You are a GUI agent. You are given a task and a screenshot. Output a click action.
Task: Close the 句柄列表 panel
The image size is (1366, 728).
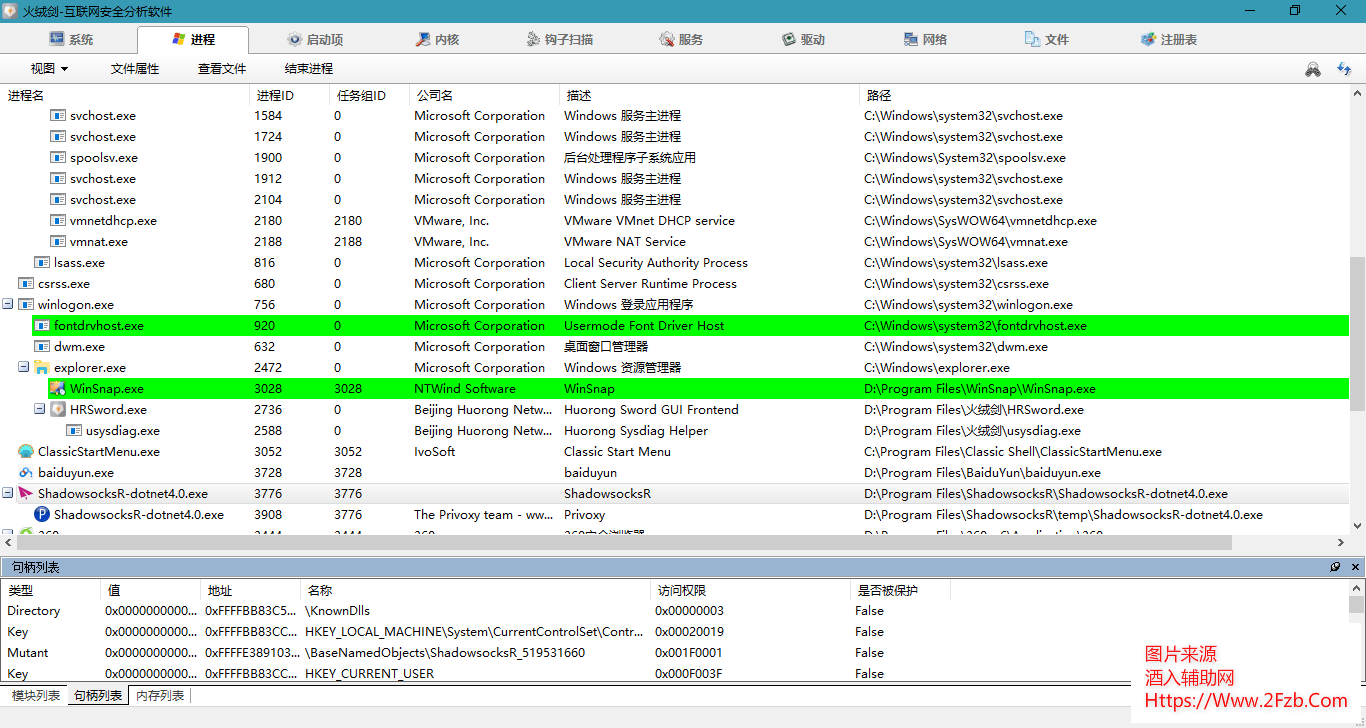(1355, 567)
